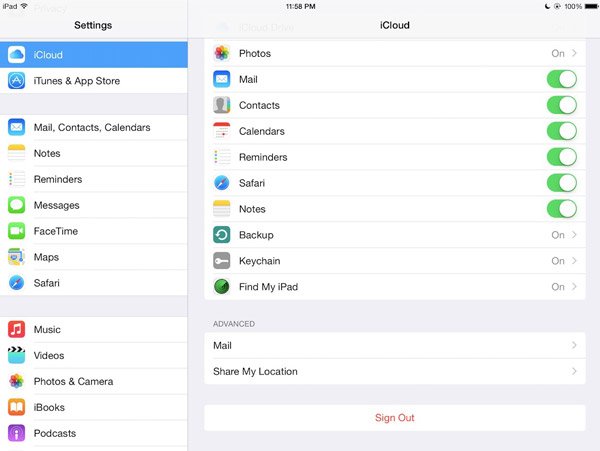Tap the Mail icon in iCloud list

[222, 79]
